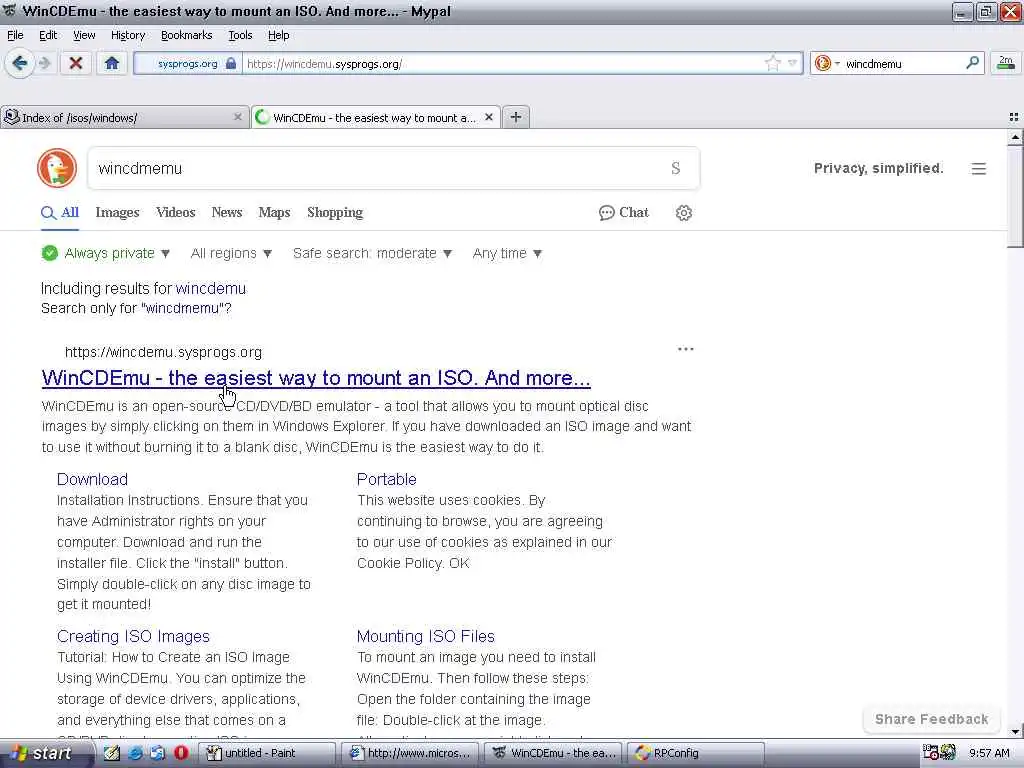Expand the 'All regions' dropdown
This screenshot has height=768, width=1024.
(231, 253)
